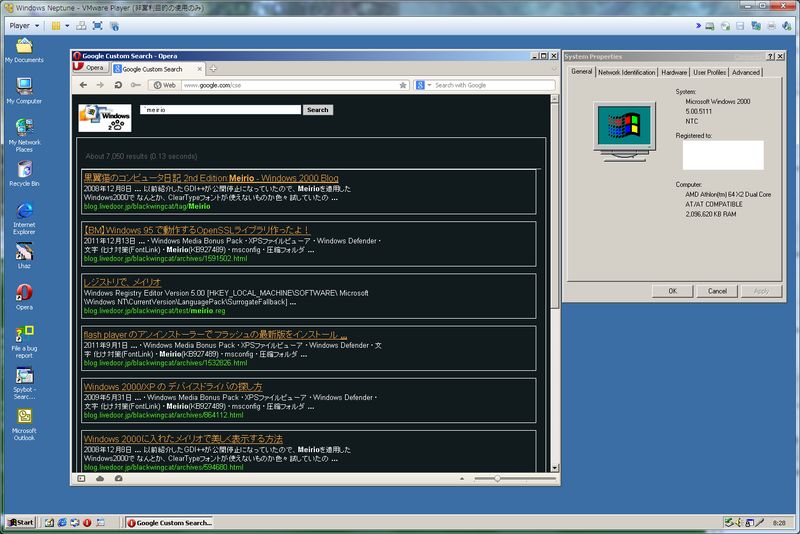Click Opera password wand key icon
The width and height of the screenshot is (800, 534).
coord(135,85)
